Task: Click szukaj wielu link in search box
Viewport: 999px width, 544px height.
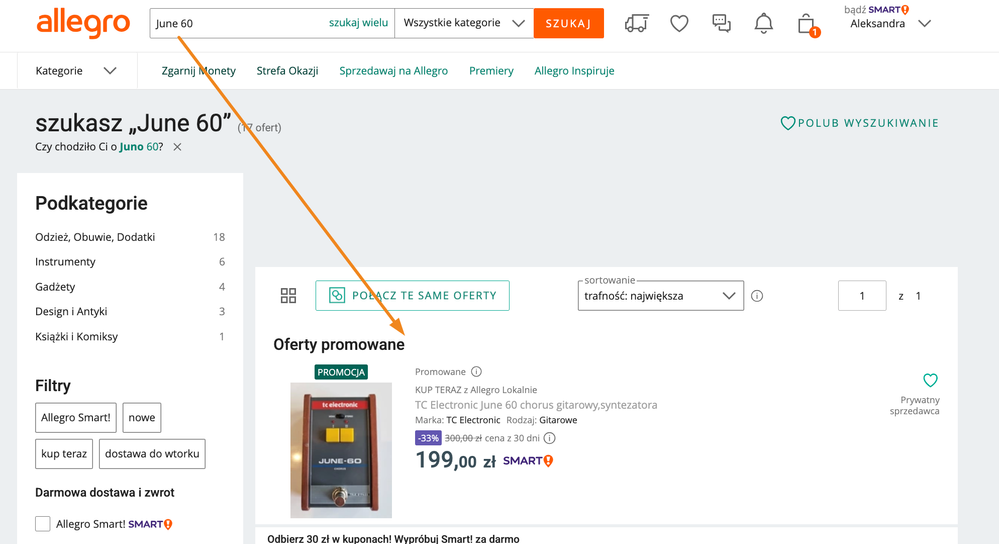Action: pos(358,22)
